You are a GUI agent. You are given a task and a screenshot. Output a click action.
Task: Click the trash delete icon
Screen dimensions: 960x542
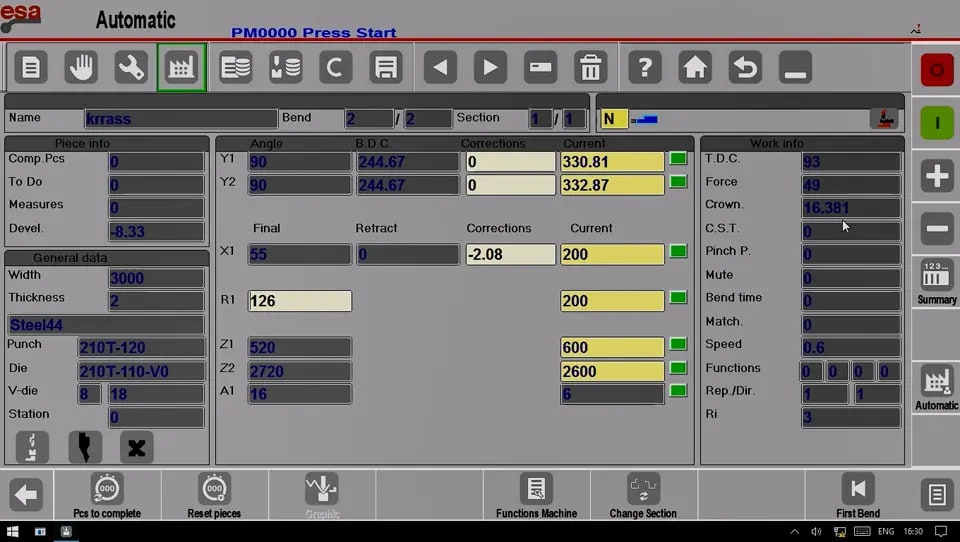tap(590, 67)
